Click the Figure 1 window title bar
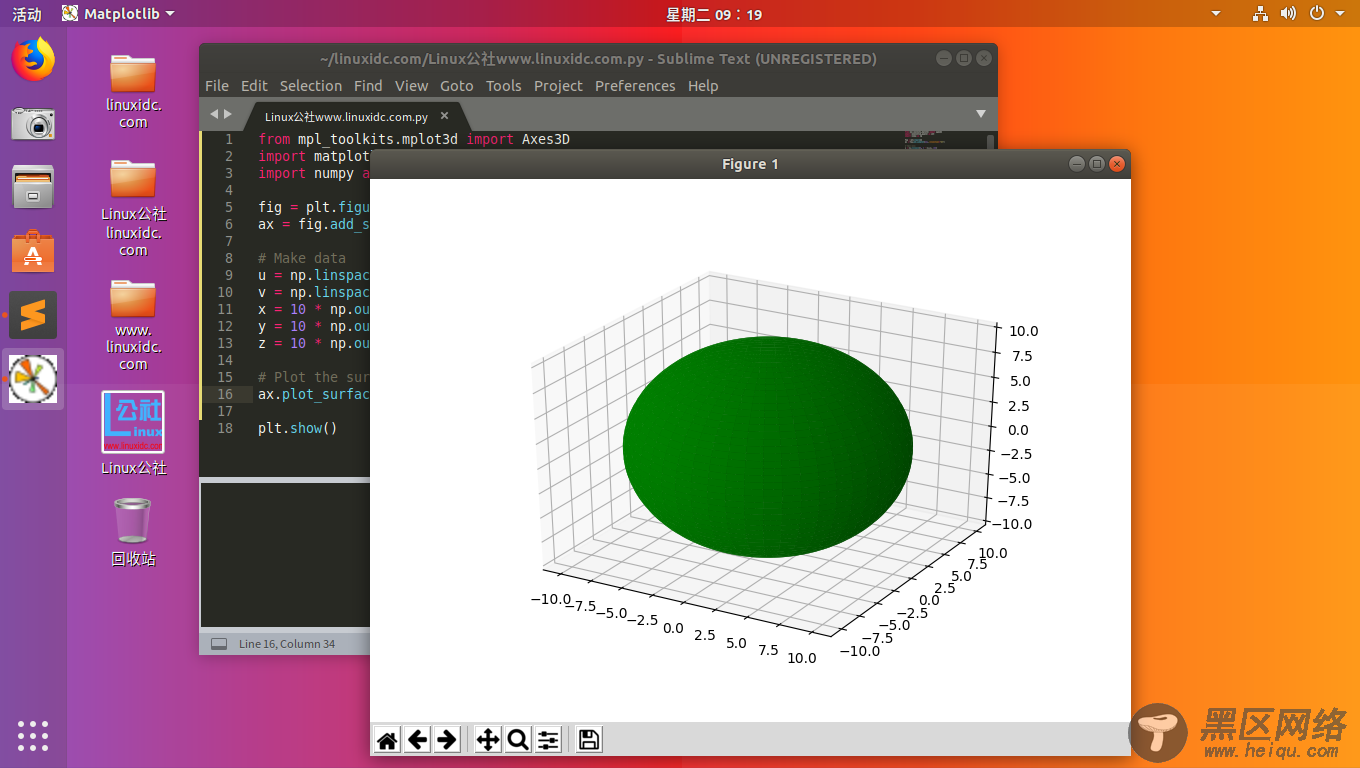This screenshot has height=768, width=1360. tap(750, 164)
